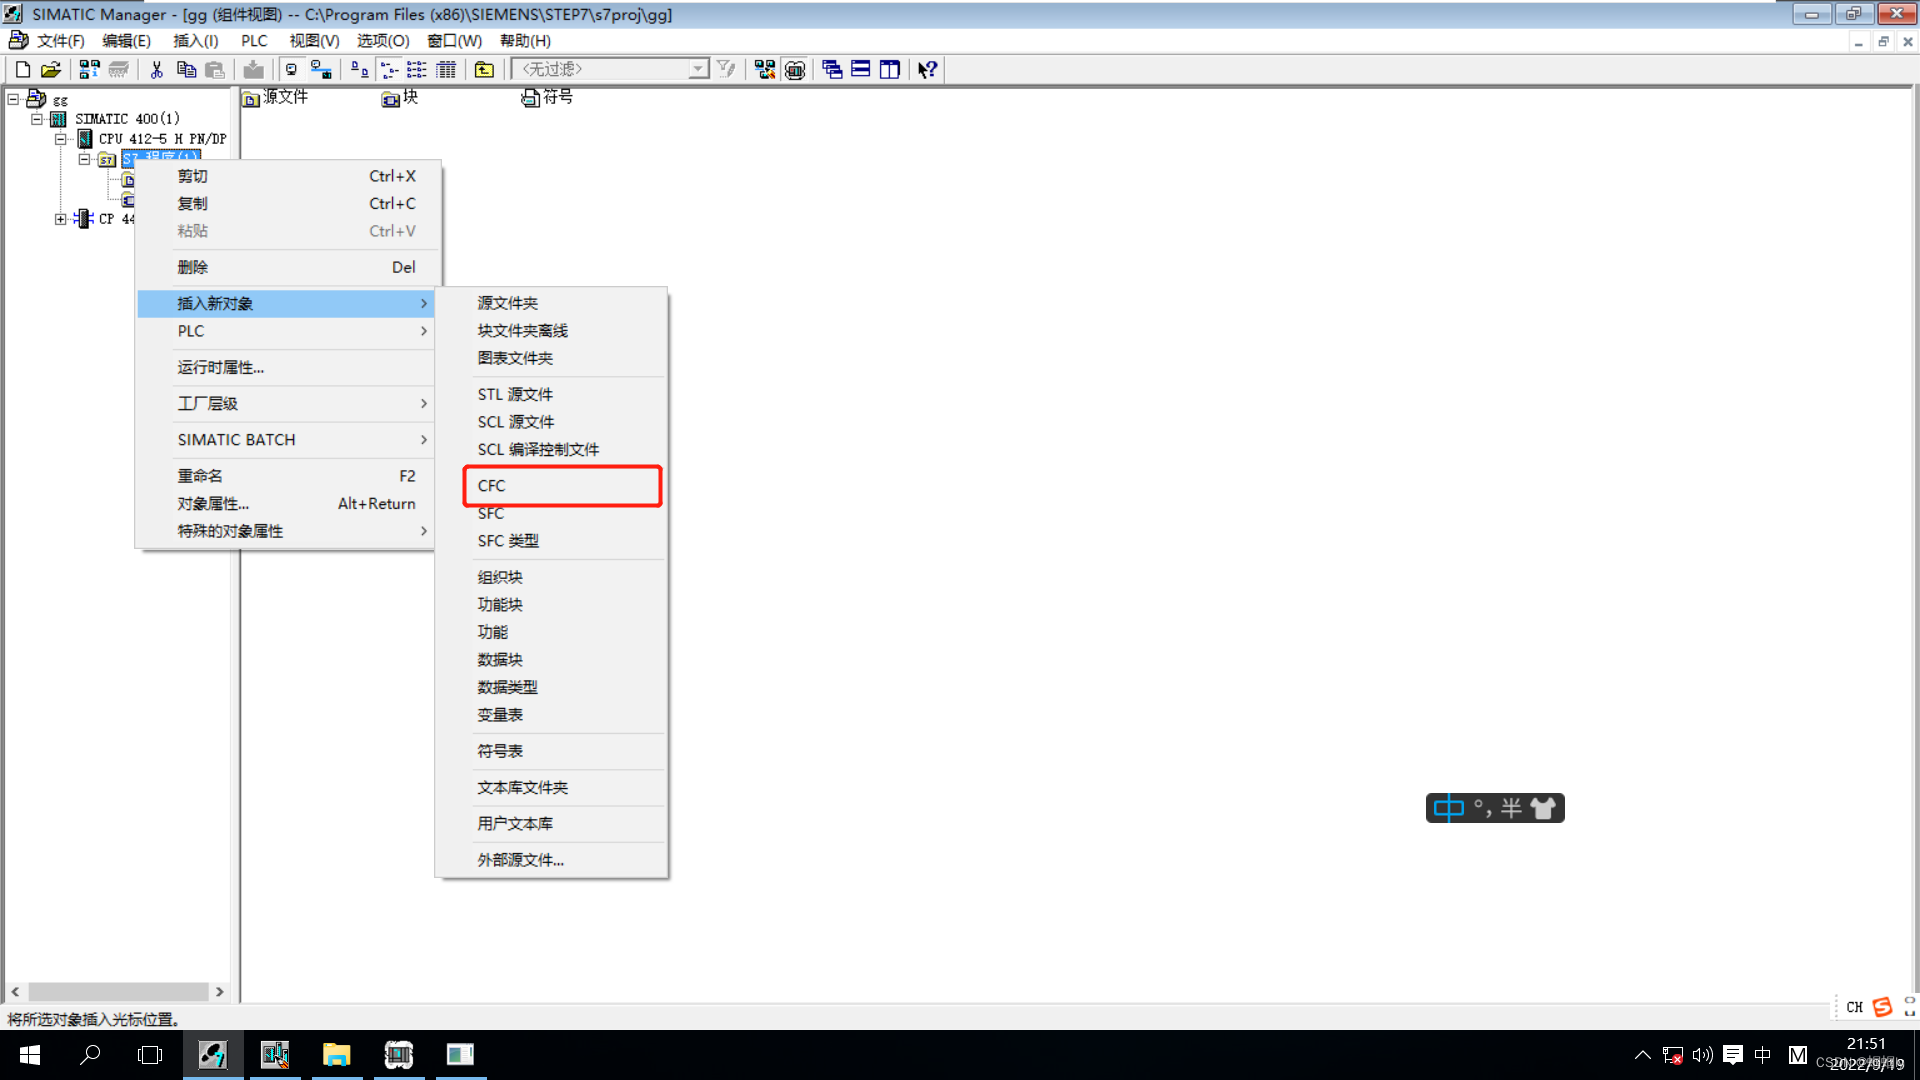
Task: Open the 块 blocks folder icon
Action: tap(391, 98)
